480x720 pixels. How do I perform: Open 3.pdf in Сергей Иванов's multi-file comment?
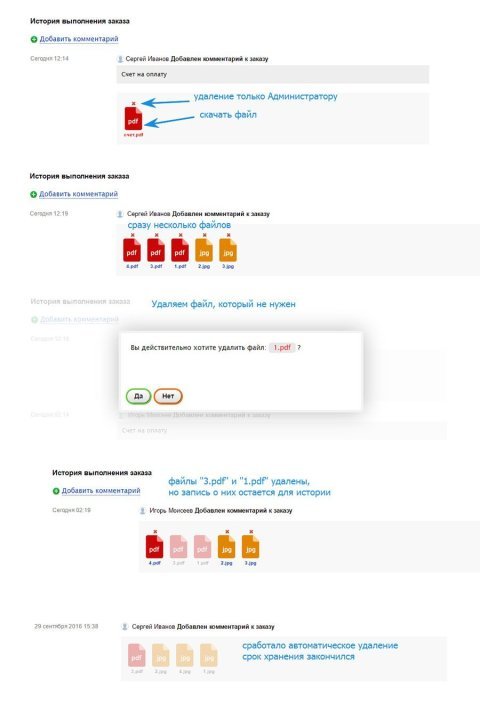pyautogui.click(x=156, y=251)
